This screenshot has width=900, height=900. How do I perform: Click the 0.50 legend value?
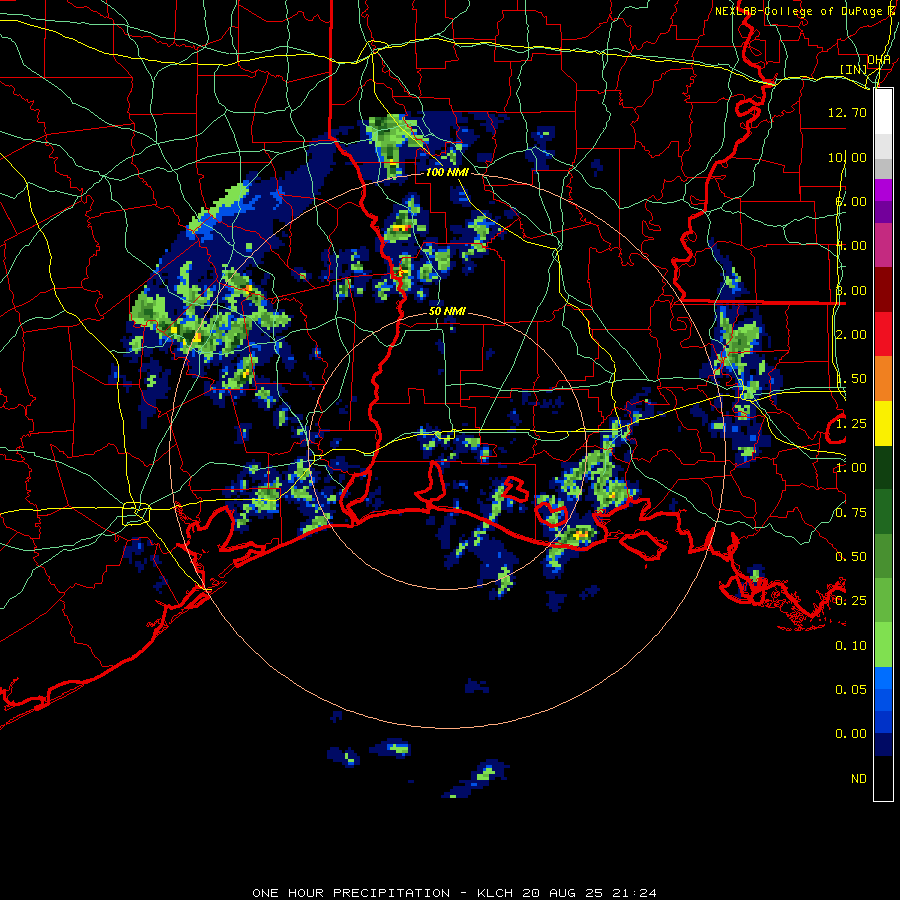point(851,557)
